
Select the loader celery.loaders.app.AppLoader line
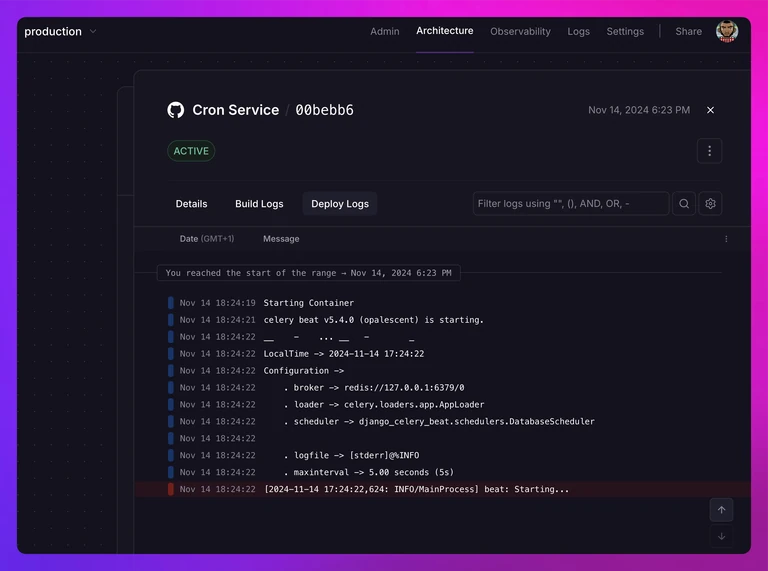pos(443,404)
